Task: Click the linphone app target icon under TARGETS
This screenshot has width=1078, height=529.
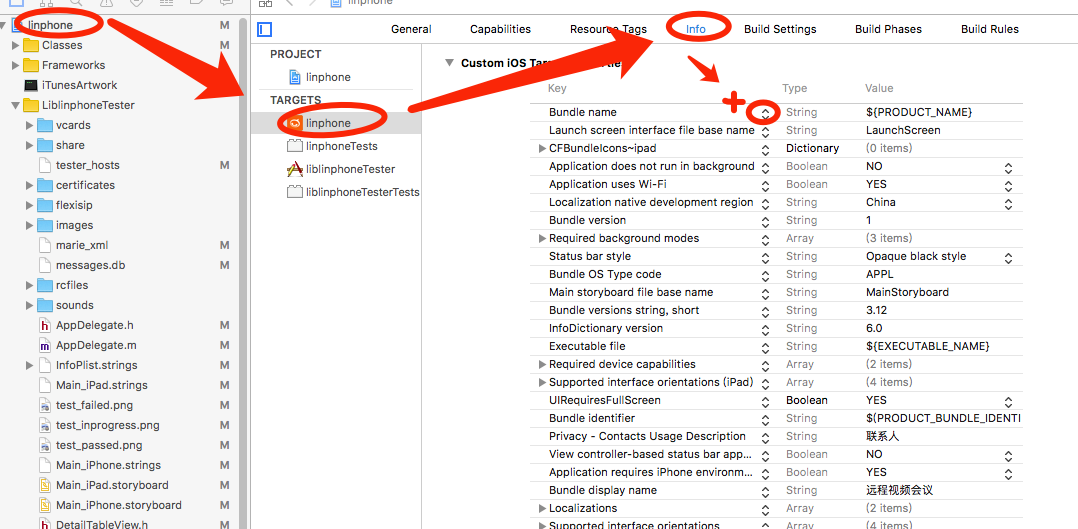Action: click(x=295, y=123)
